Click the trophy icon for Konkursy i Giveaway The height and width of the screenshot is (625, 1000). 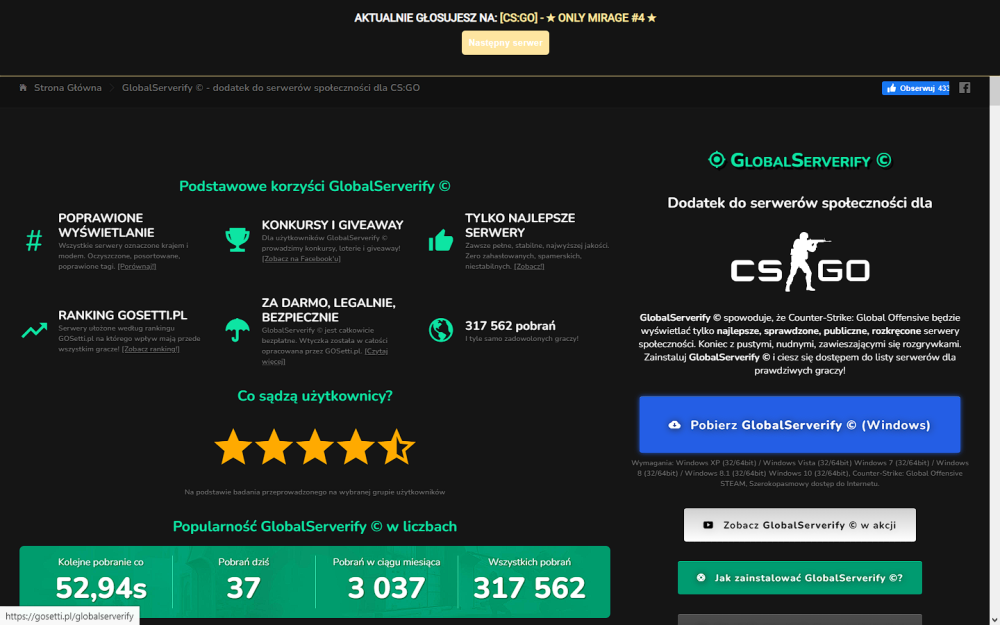(x=237, y=240)
